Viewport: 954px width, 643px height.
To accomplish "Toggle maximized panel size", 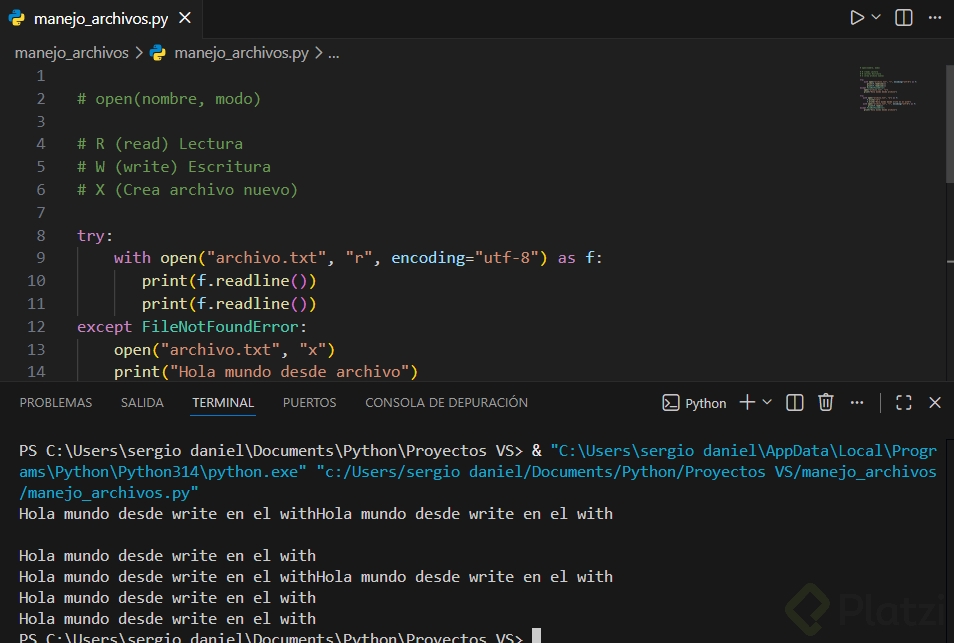I will [x=903, y=402].
